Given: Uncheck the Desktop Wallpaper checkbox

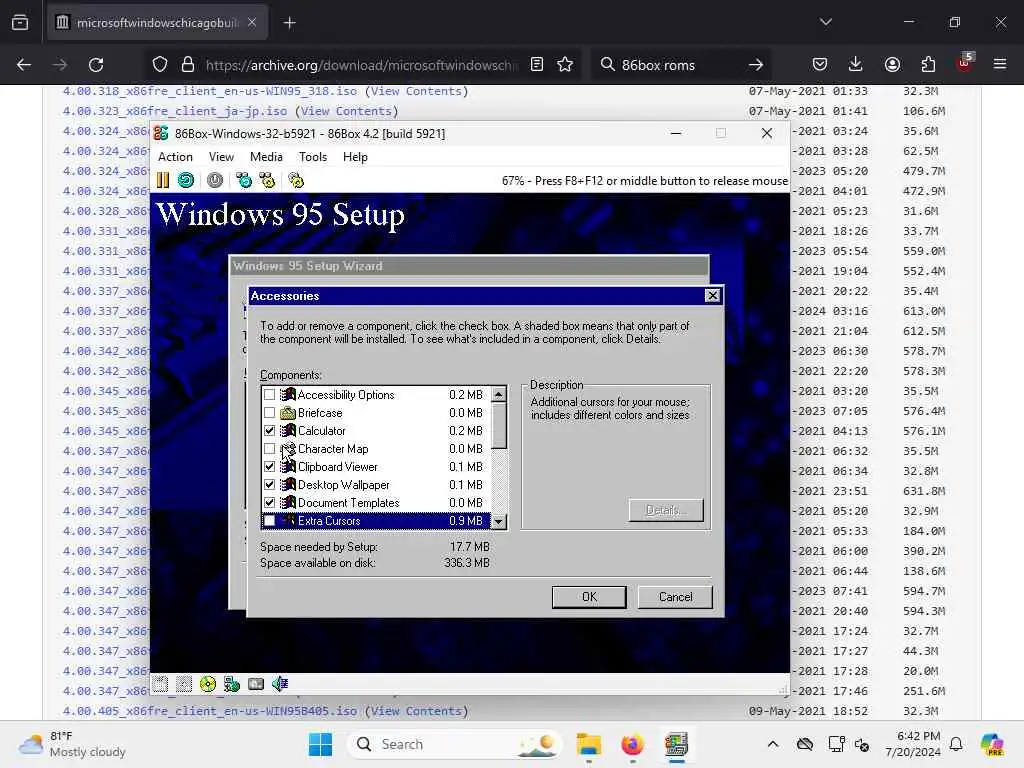Looking at the screenshot, I should tap(269, 485).
